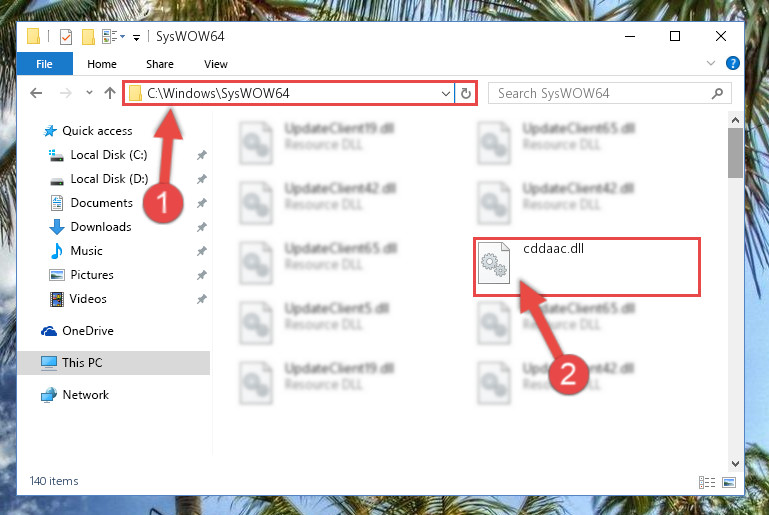The image size is (769, 515).
Task: Open Customize Quick Access Toolbar dropdown
Action: (x=136, y=37)
